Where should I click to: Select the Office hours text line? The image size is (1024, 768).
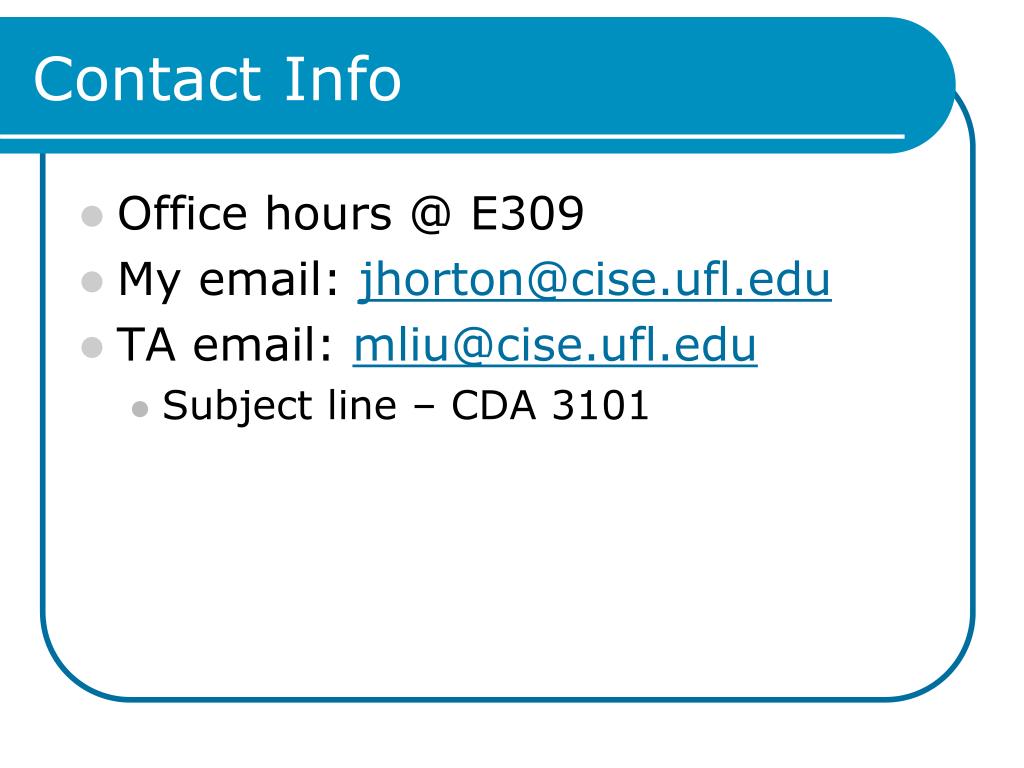[351, 214]
